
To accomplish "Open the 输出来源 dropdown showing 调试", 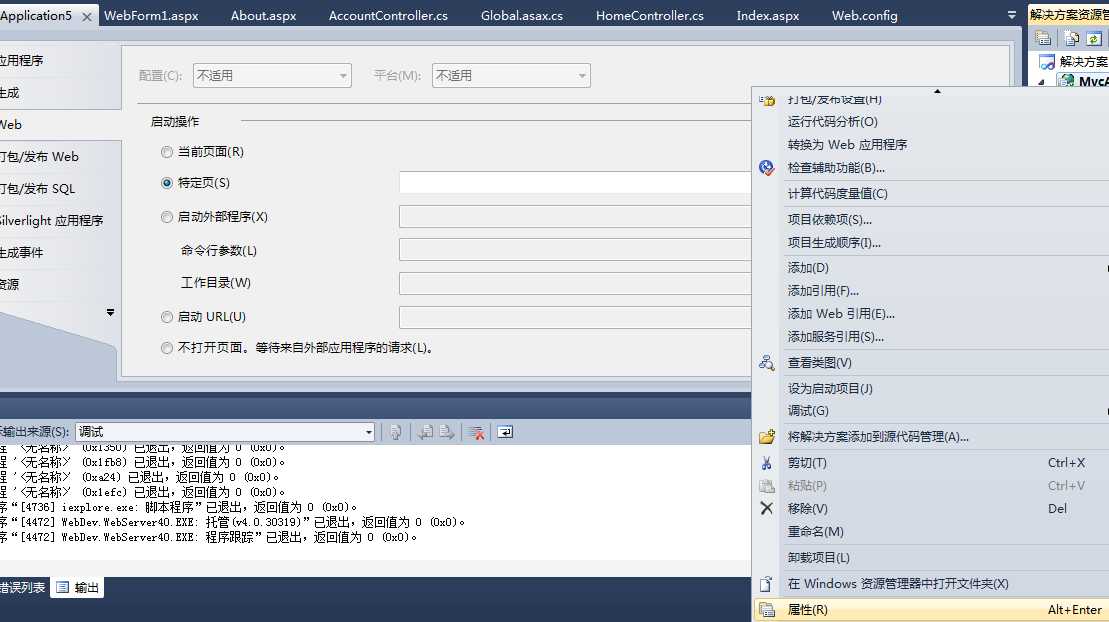I will coord(225,432).
